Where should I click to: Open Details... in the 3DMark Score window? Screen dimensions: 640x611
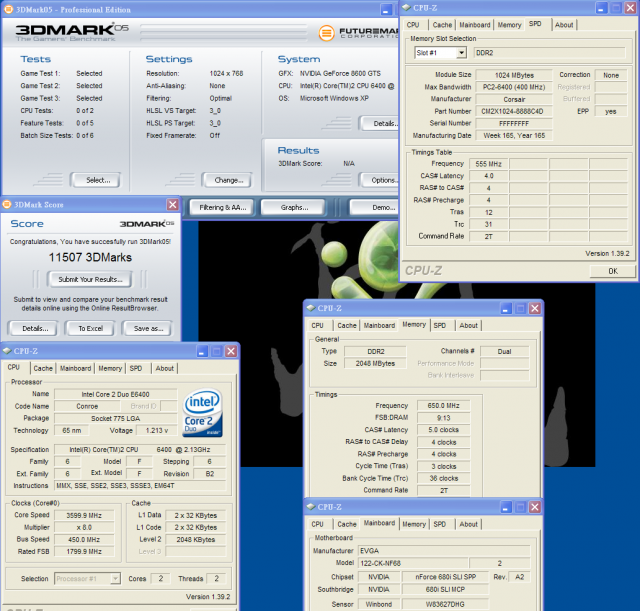(34, 329)
